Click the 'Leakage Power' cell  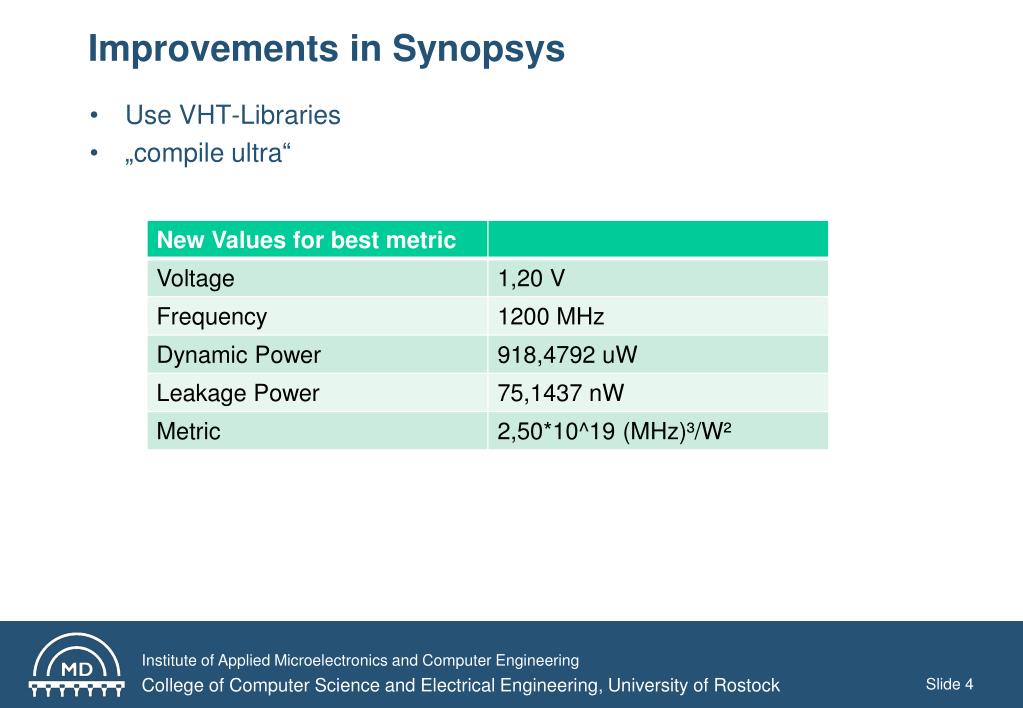317,393
